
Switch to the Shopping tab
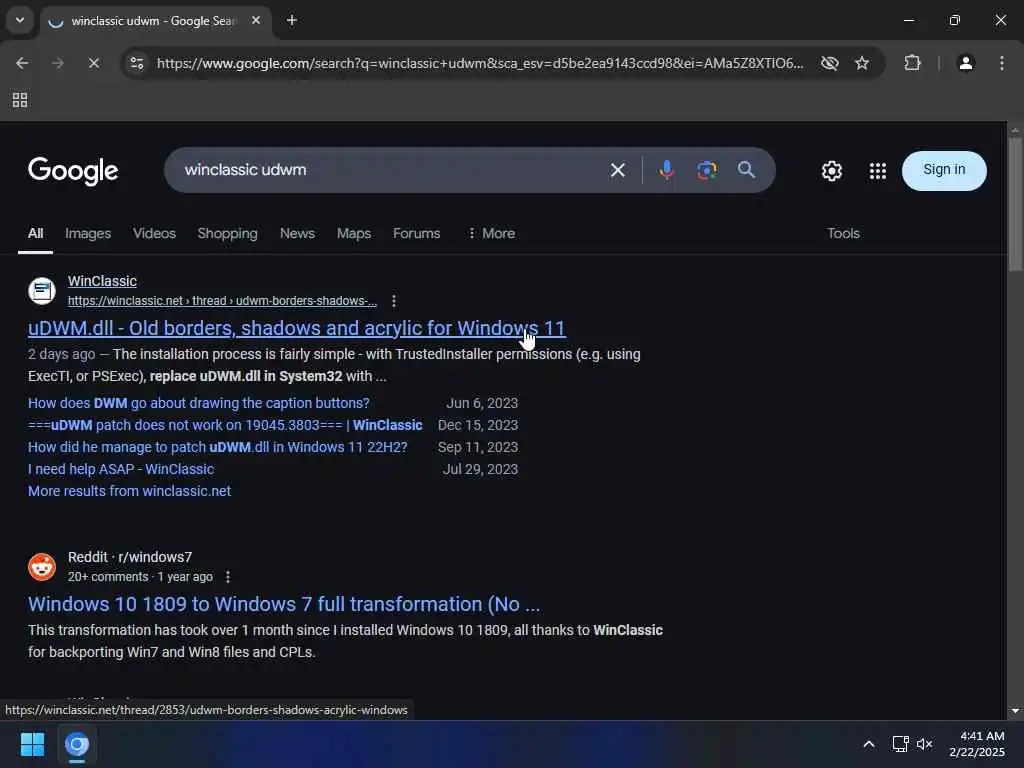[227, 233]
